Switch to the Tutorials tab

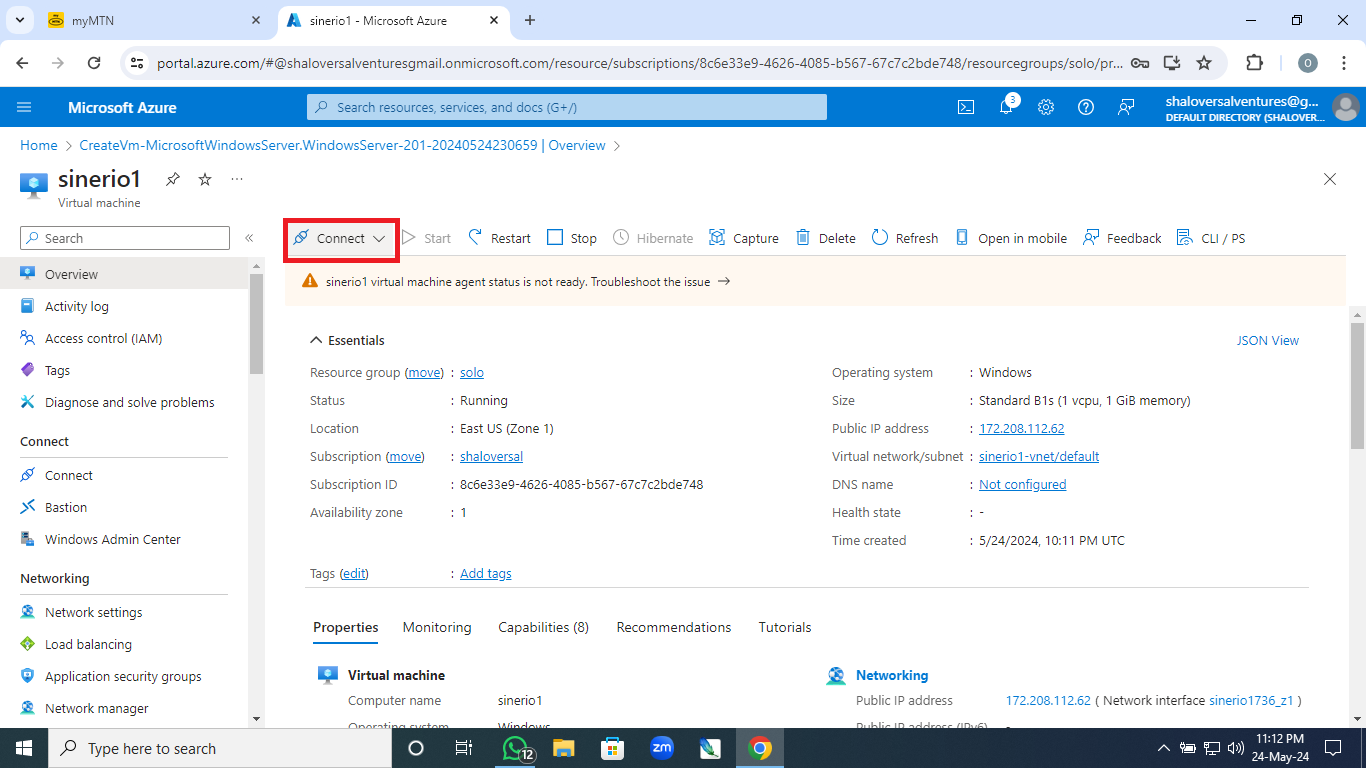(x=785, y=627)
